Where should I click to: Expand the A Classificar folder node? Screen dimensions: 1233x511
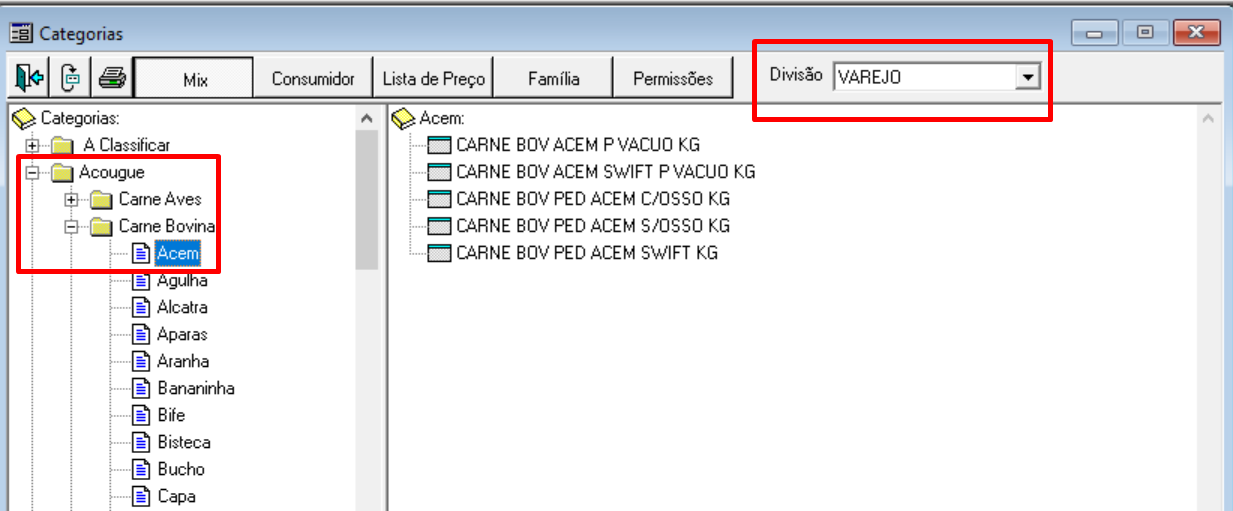click(32, 145)
